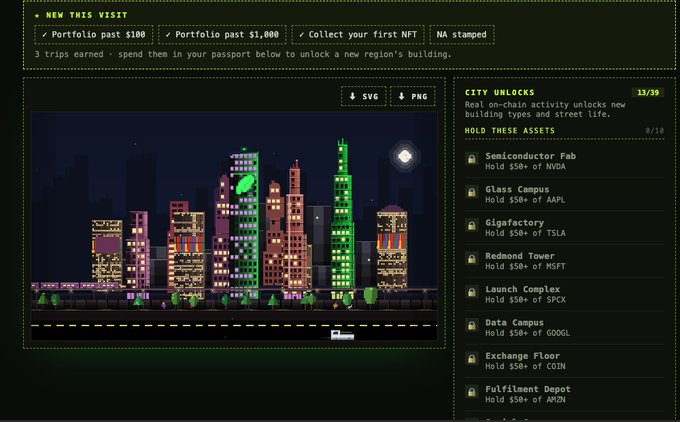The width and height of the screenshot is (680, 422).
Task: Click the star icon next to NEW THIS VISIT
Action: 37,15
